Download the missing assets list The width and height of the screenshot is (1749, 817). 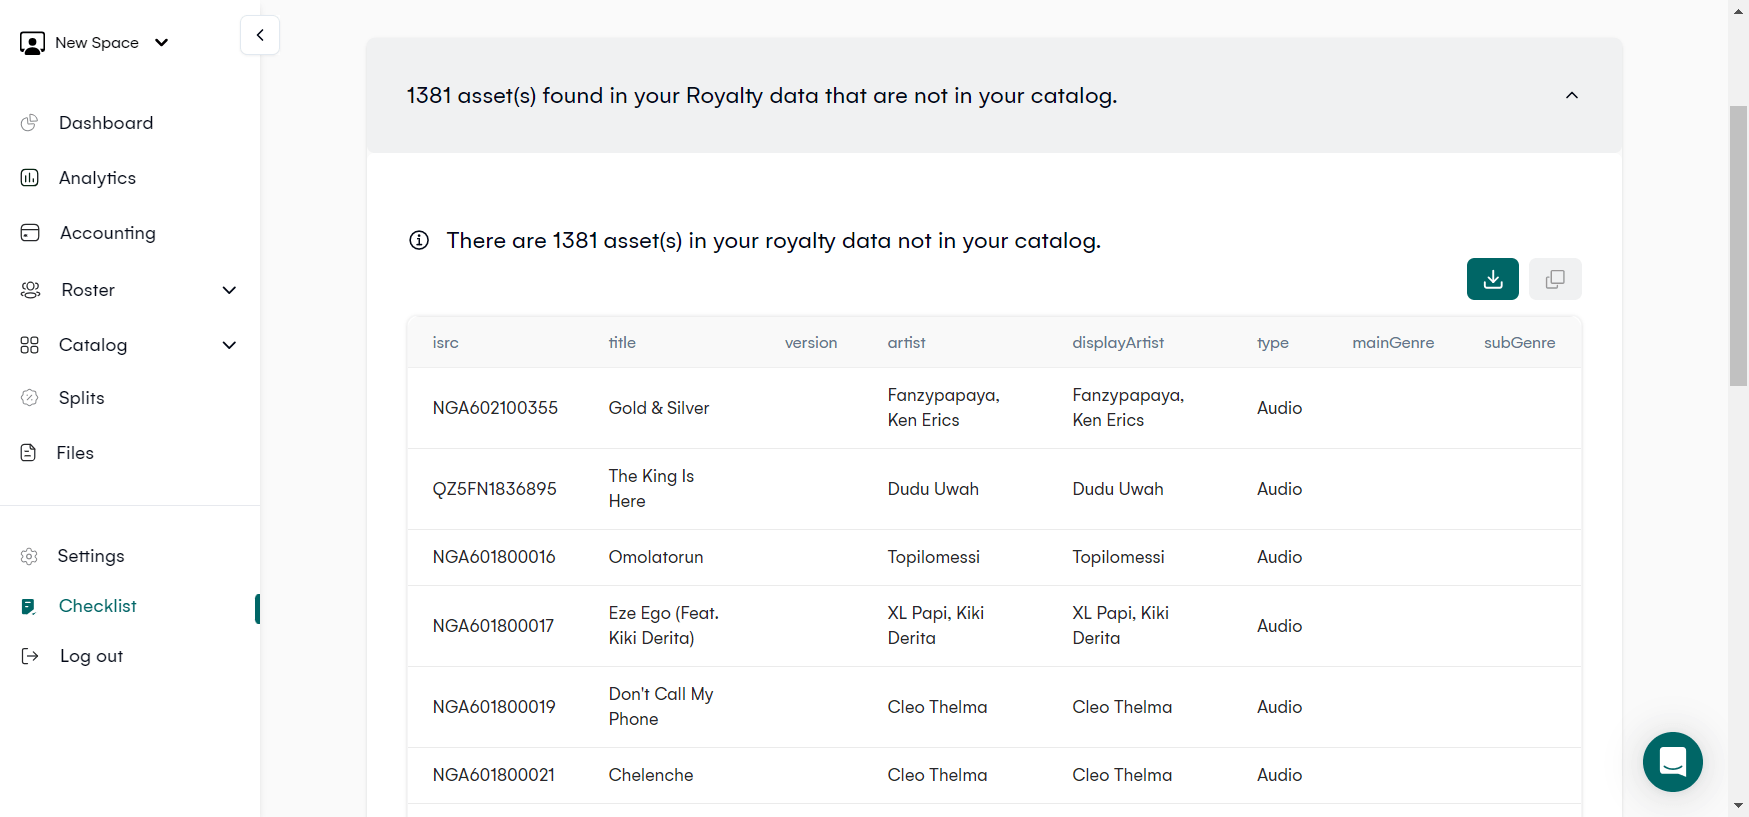tap(1493, 279)
